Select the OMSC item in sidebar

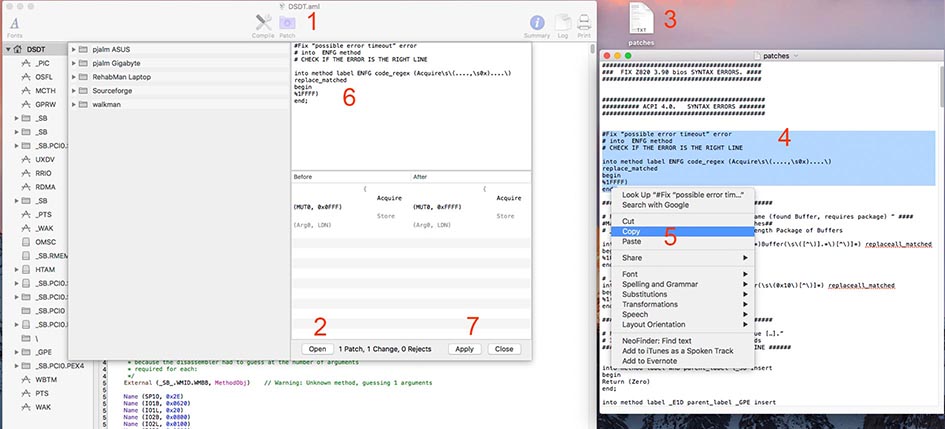point(45,242)
